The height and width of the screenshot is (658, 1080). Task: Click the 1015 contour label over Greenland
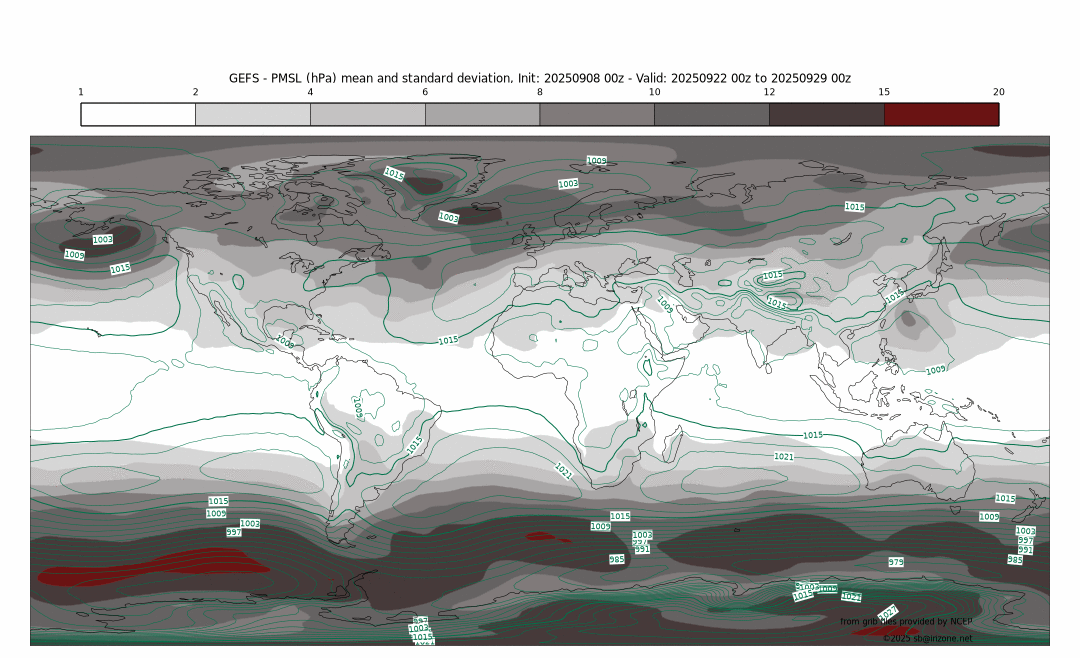[394, 173]
